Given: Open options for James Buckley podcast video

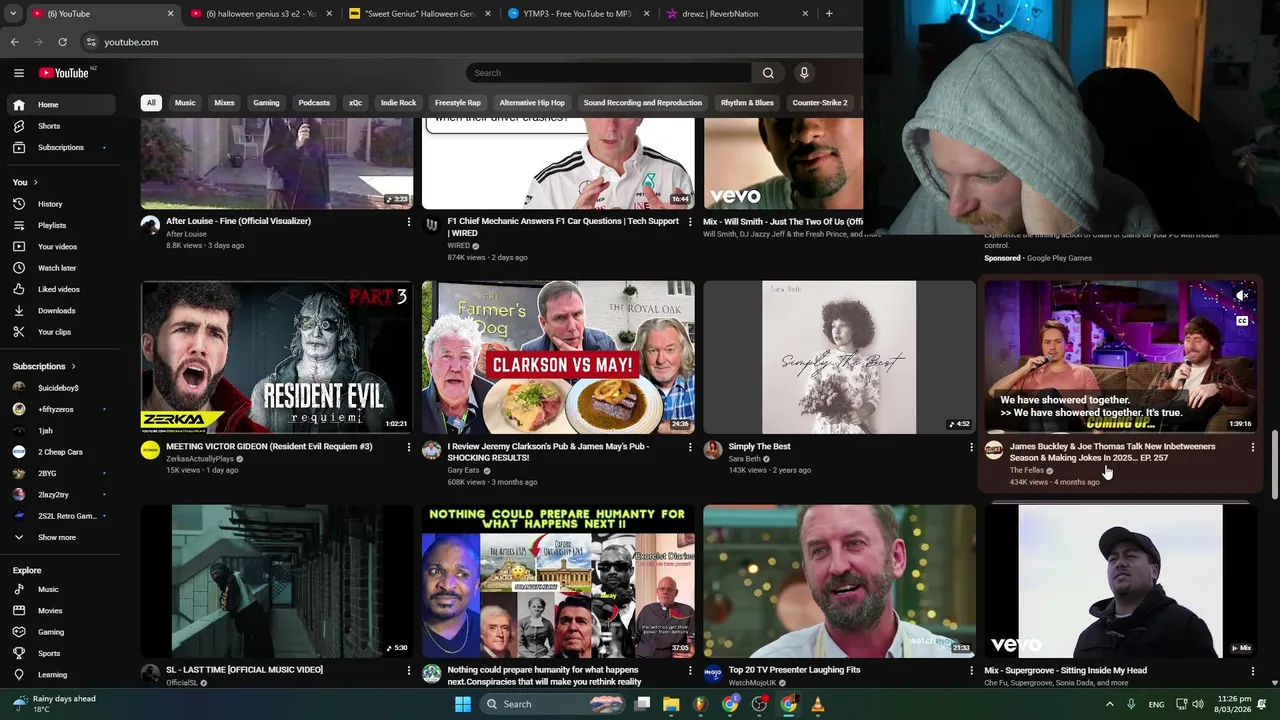Looking at the screenshot, I should point(1252,447).
